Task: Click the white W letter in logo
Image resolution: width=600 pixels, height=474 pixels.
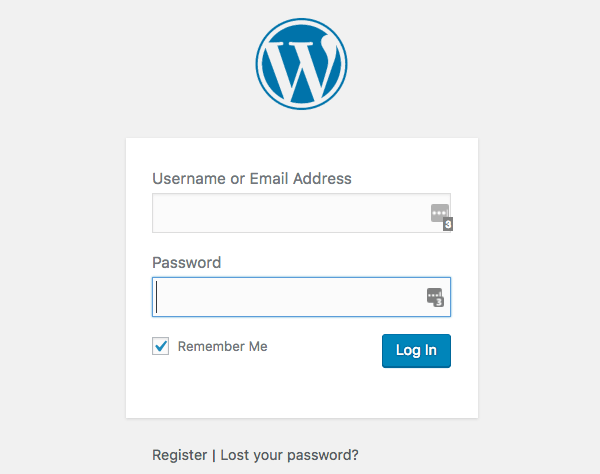Action: click(x=300, y=68)
